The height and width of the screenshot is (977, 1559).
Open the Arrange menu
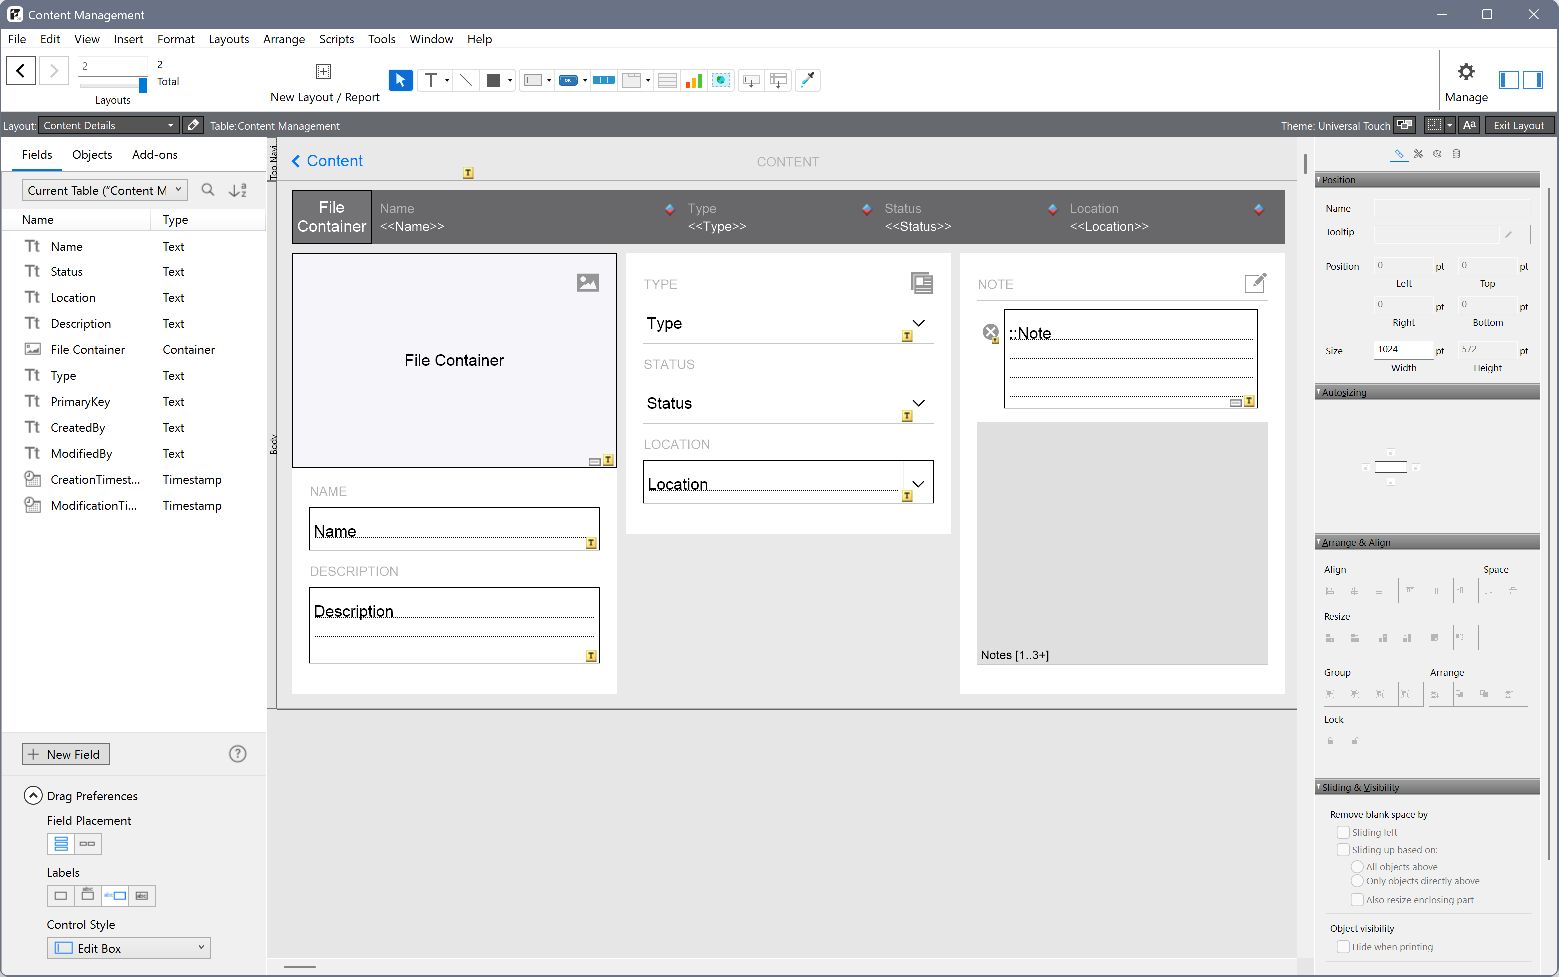pyautogui.click(x=284, y=39)
